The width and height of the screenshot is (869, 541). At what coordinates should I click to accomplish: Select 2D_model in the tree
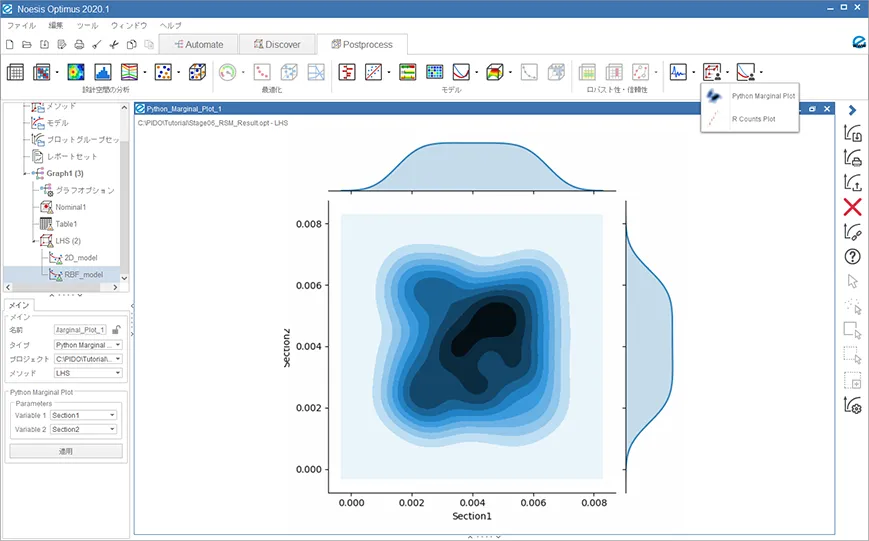click(x=83, y=257)
